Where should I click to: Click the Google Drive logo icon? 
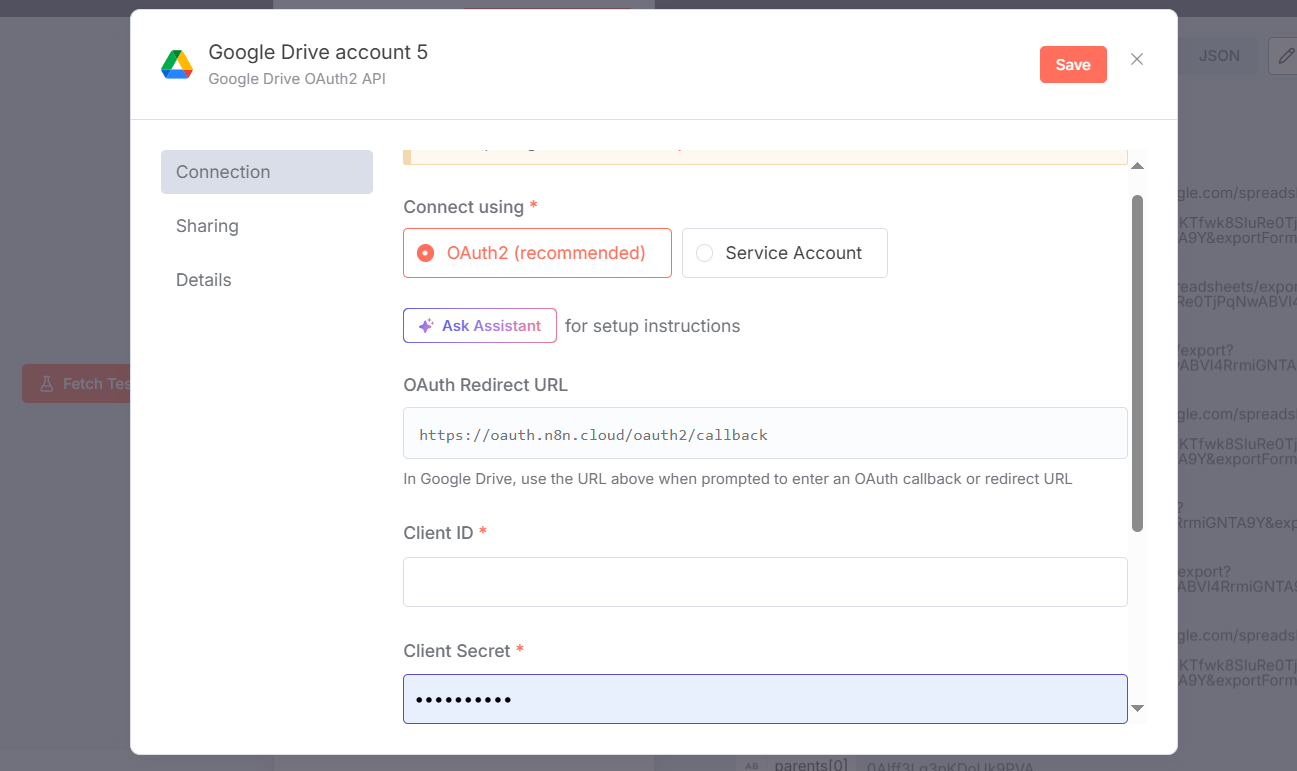point(177,65)
